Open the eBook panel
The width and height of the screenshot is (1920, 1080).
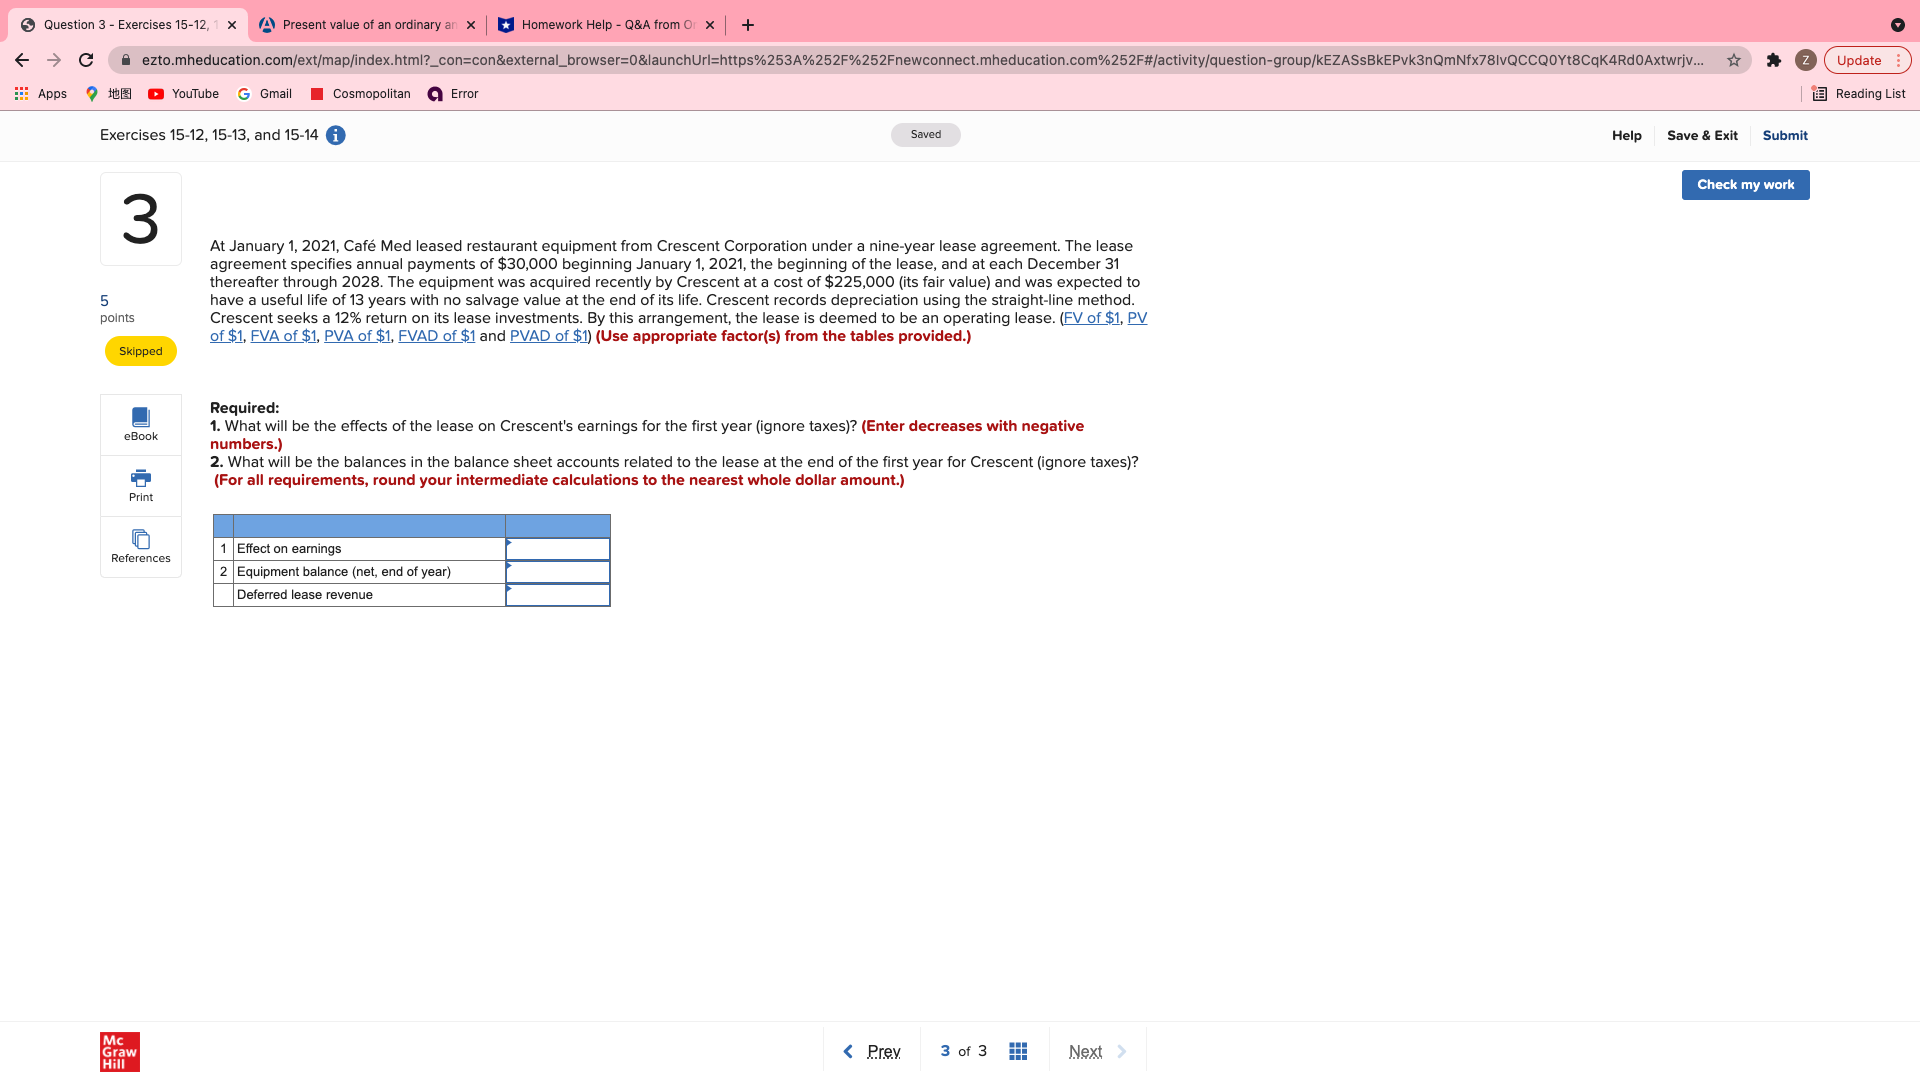tap(140, 424)
